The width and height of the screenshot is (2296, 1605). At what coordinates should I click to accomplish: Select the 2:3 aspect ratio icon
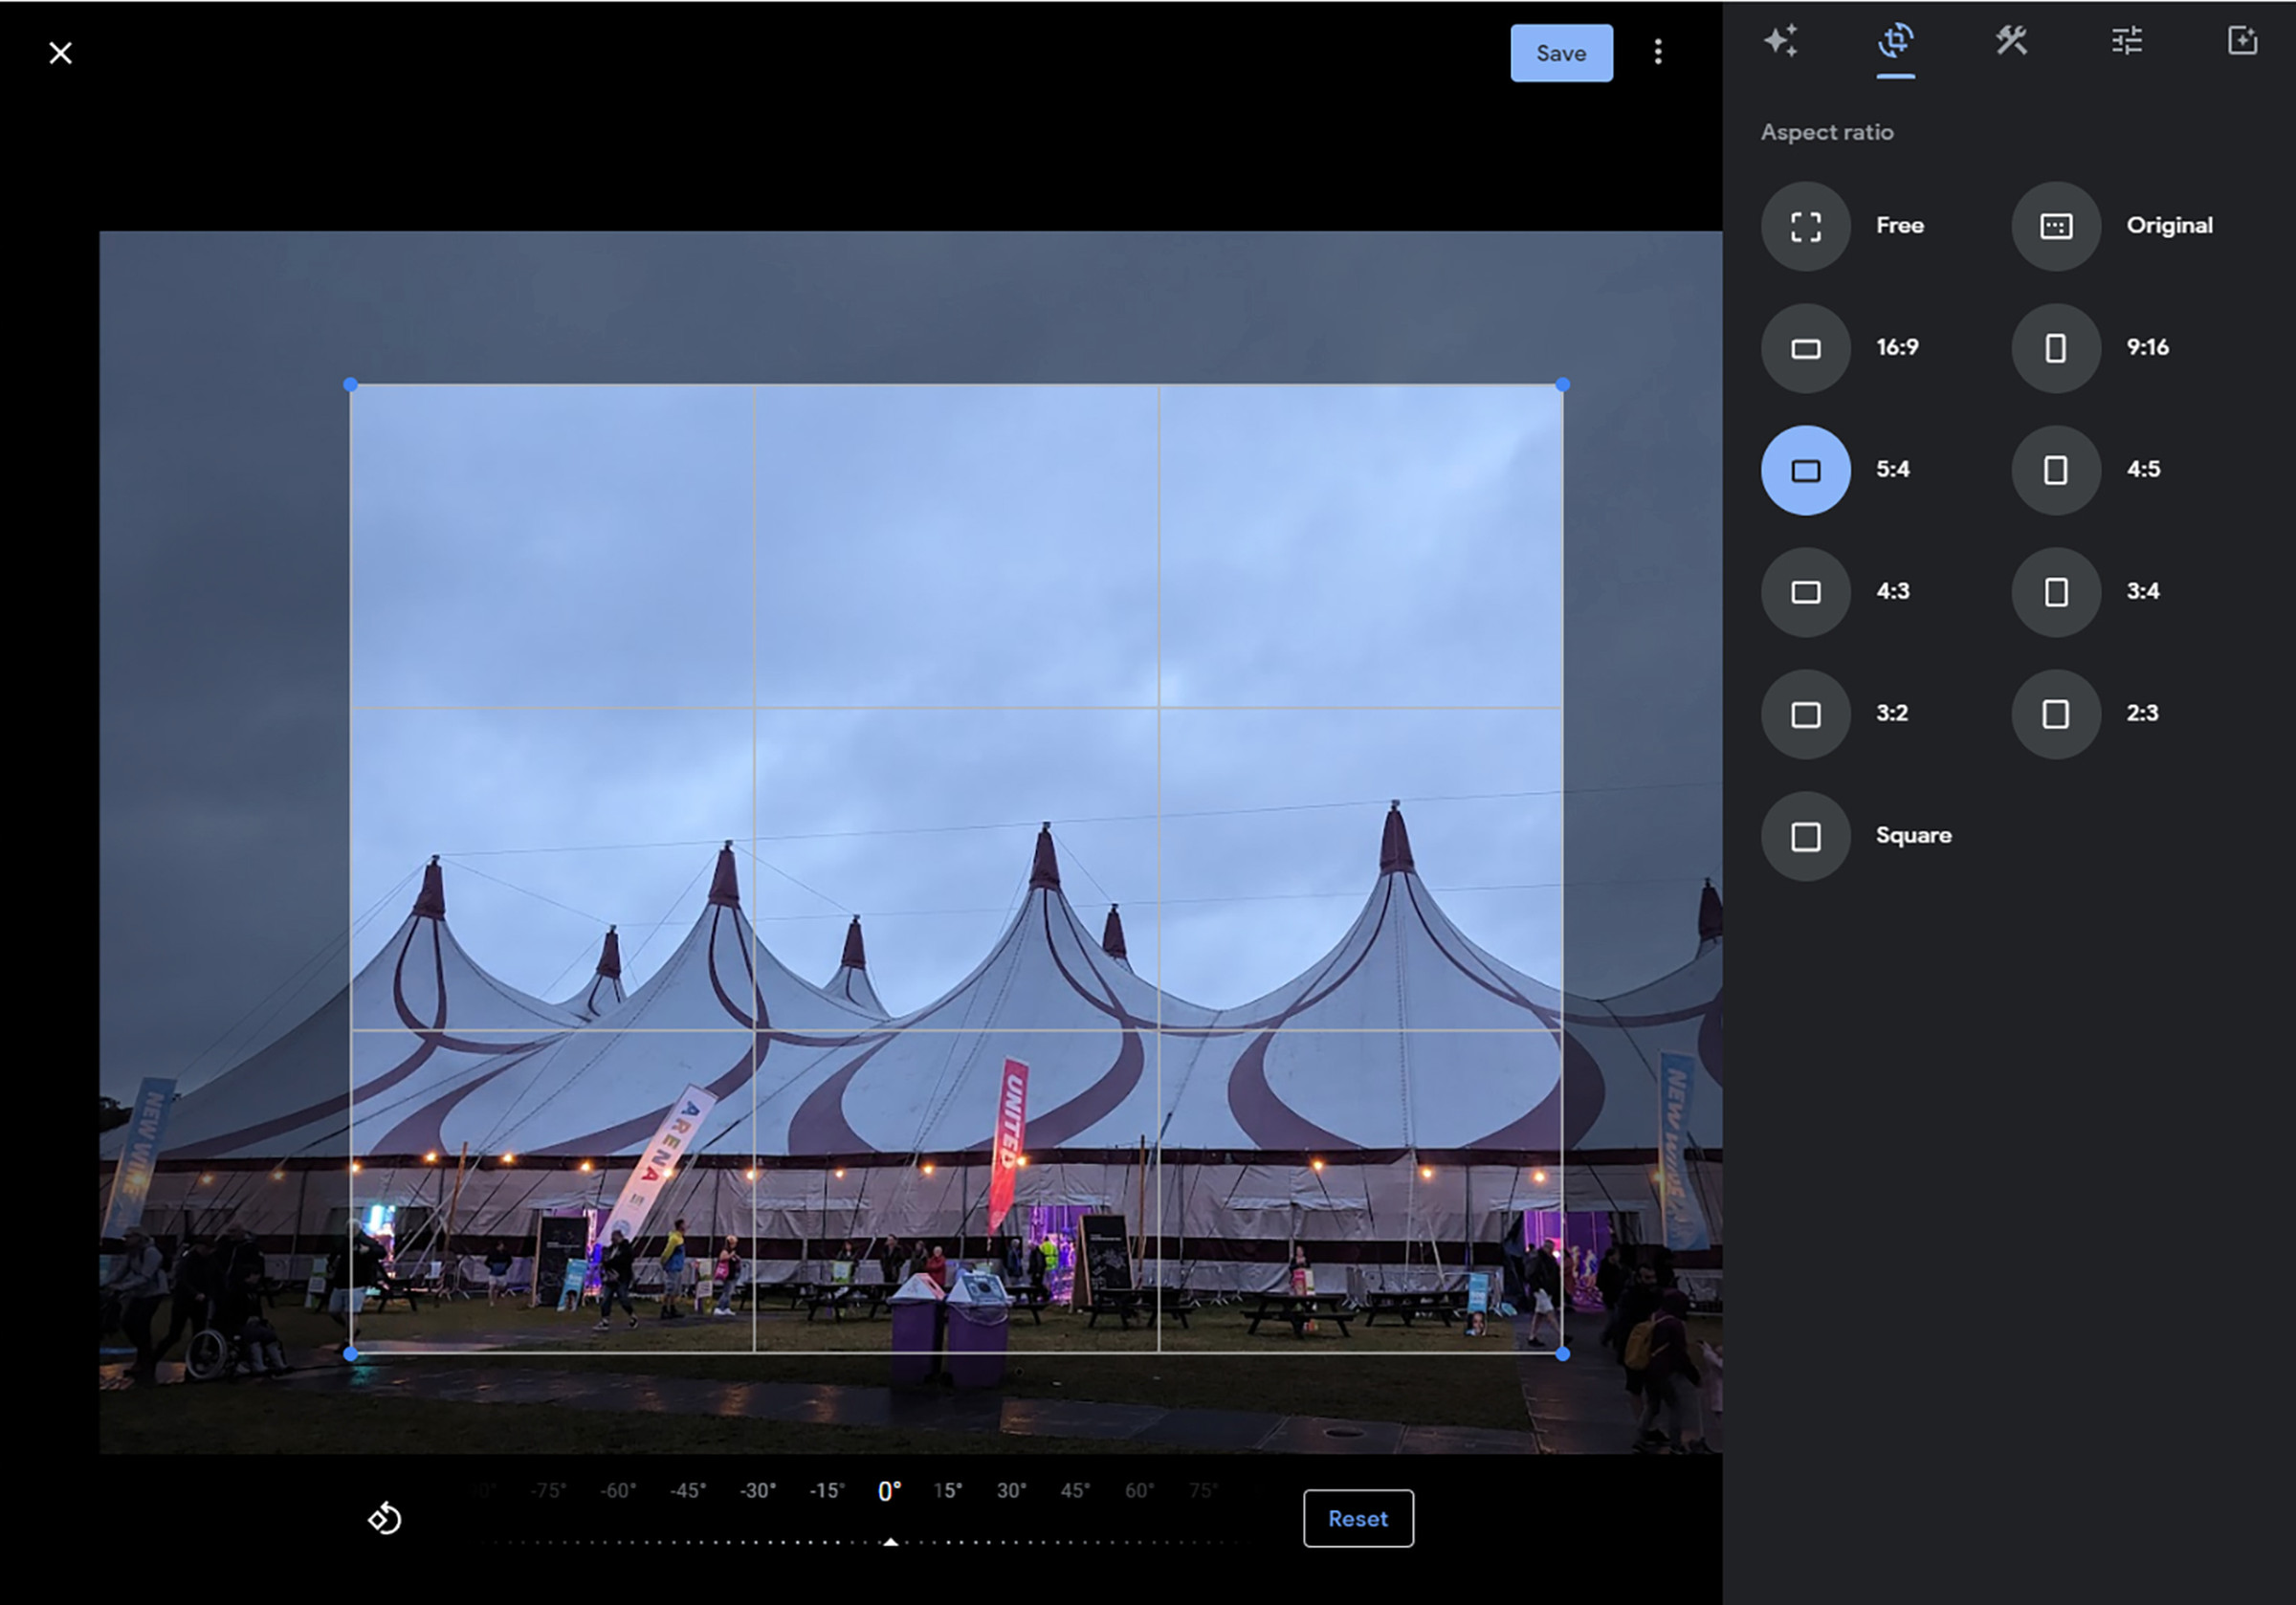[x=2055, y=714]
